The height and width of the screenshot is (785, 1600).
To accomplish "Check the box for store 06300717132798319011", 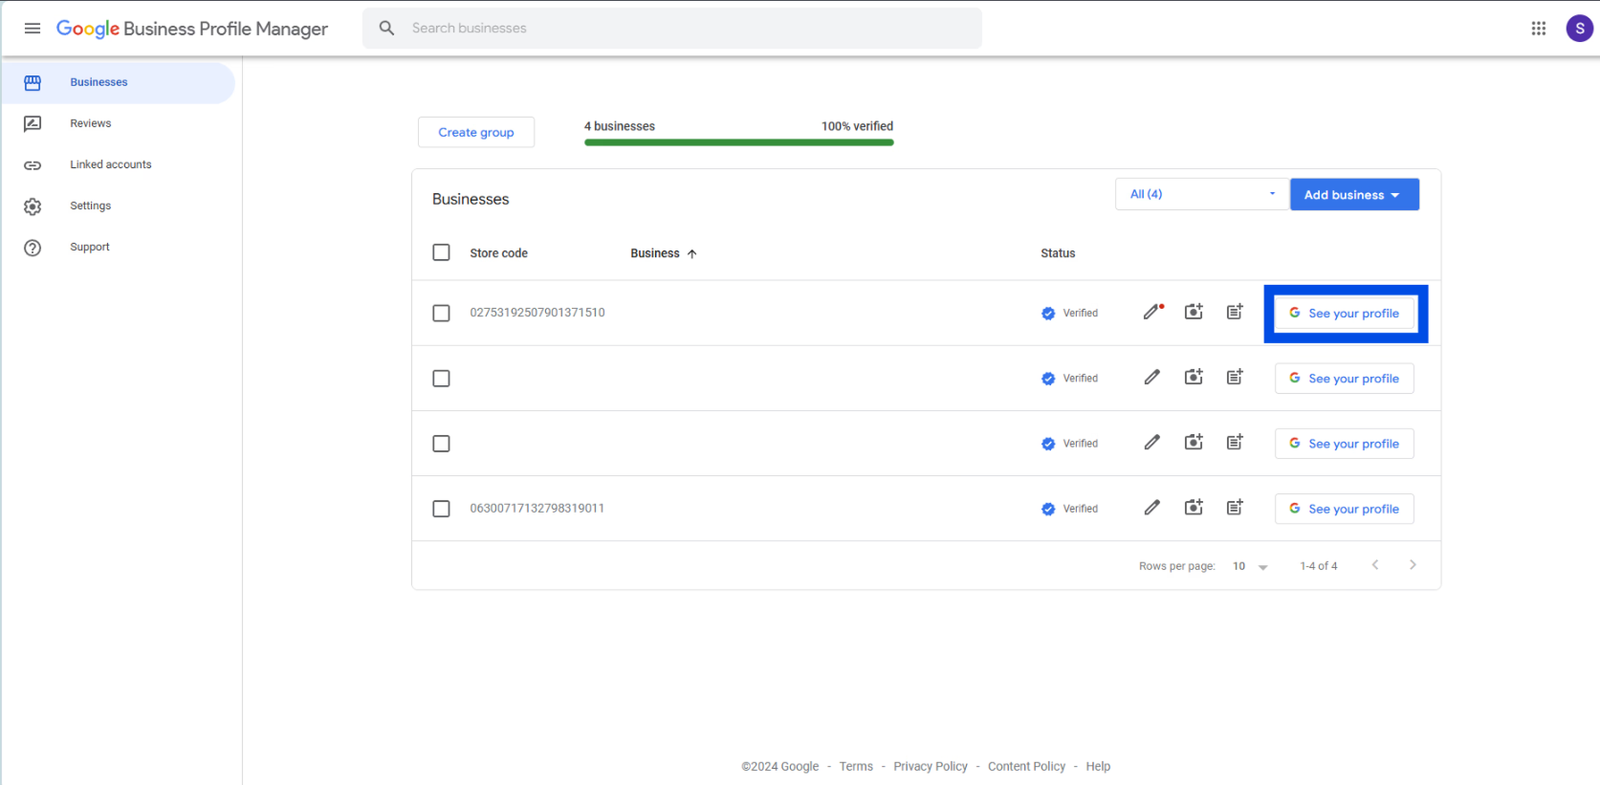I will [441, 509].
